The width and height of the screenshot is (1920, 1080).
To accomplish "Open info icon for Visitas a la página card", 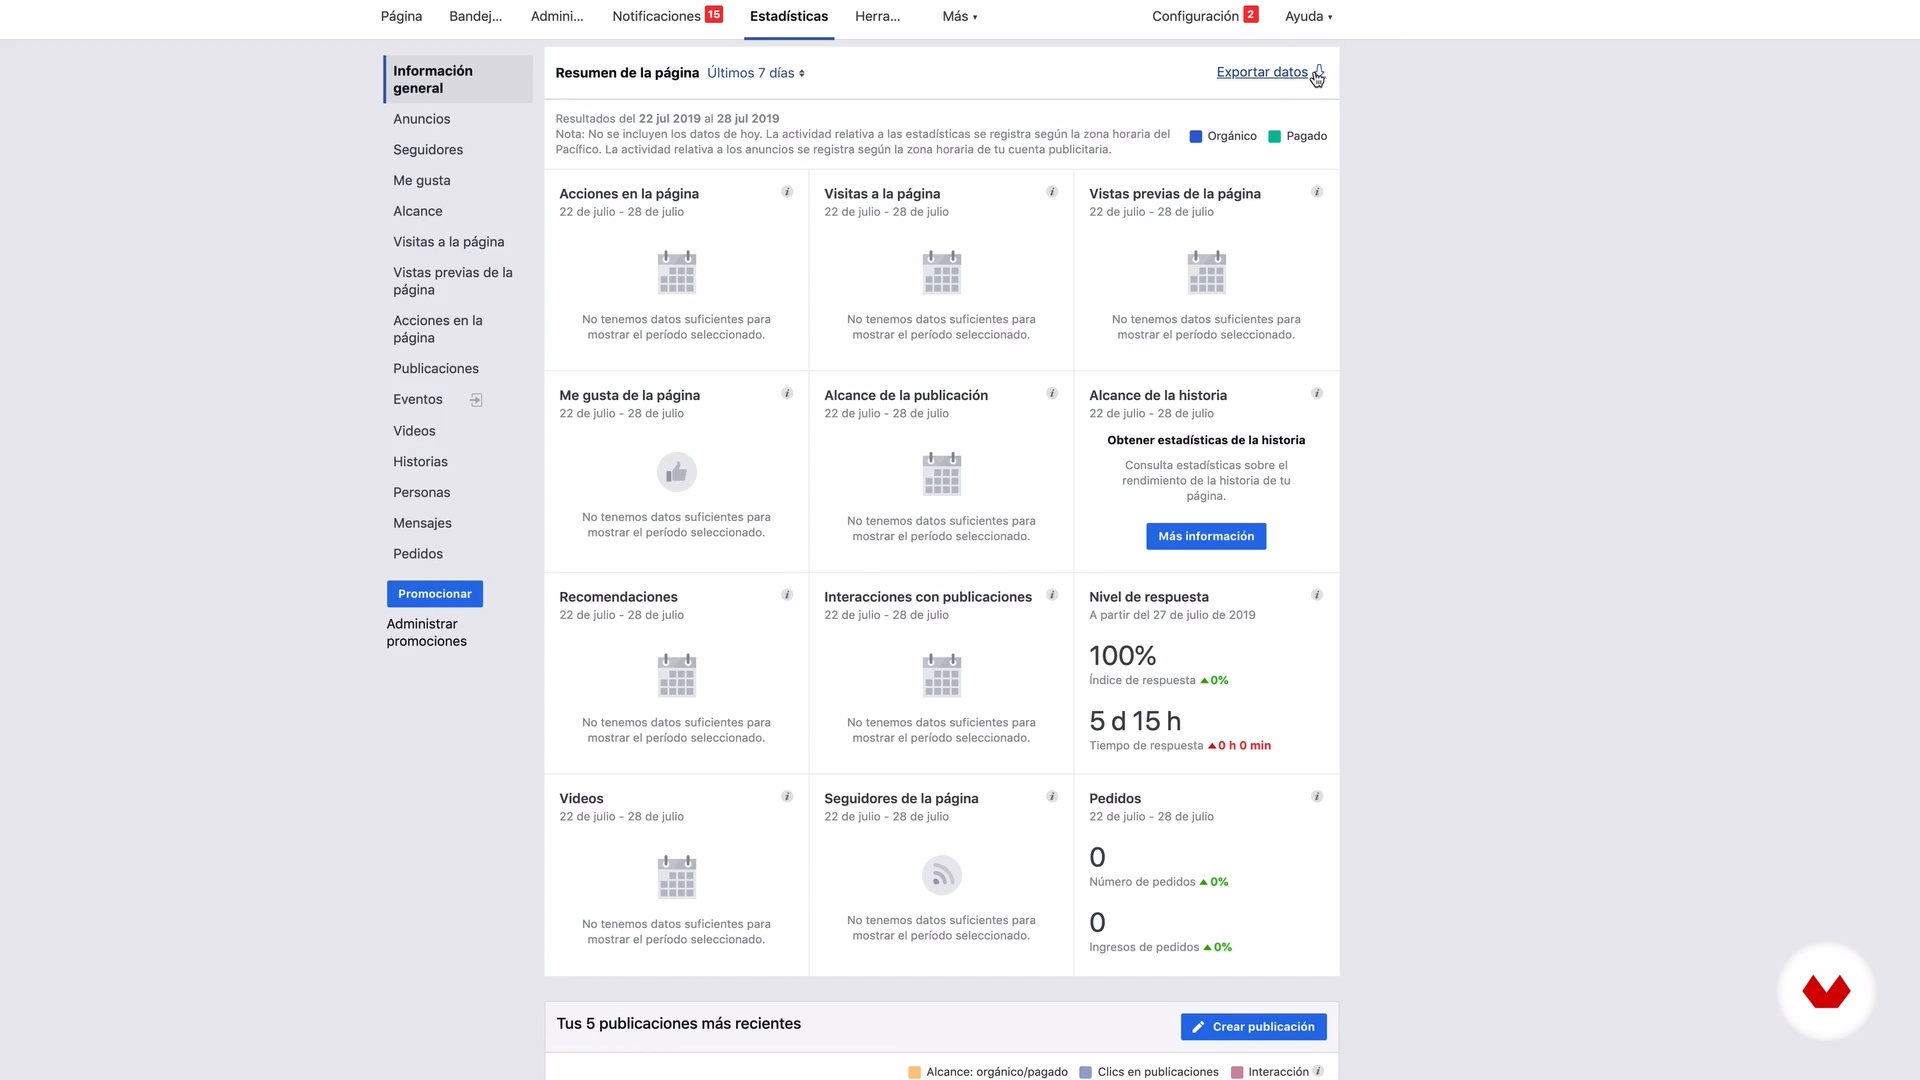I will (1052, 192).
